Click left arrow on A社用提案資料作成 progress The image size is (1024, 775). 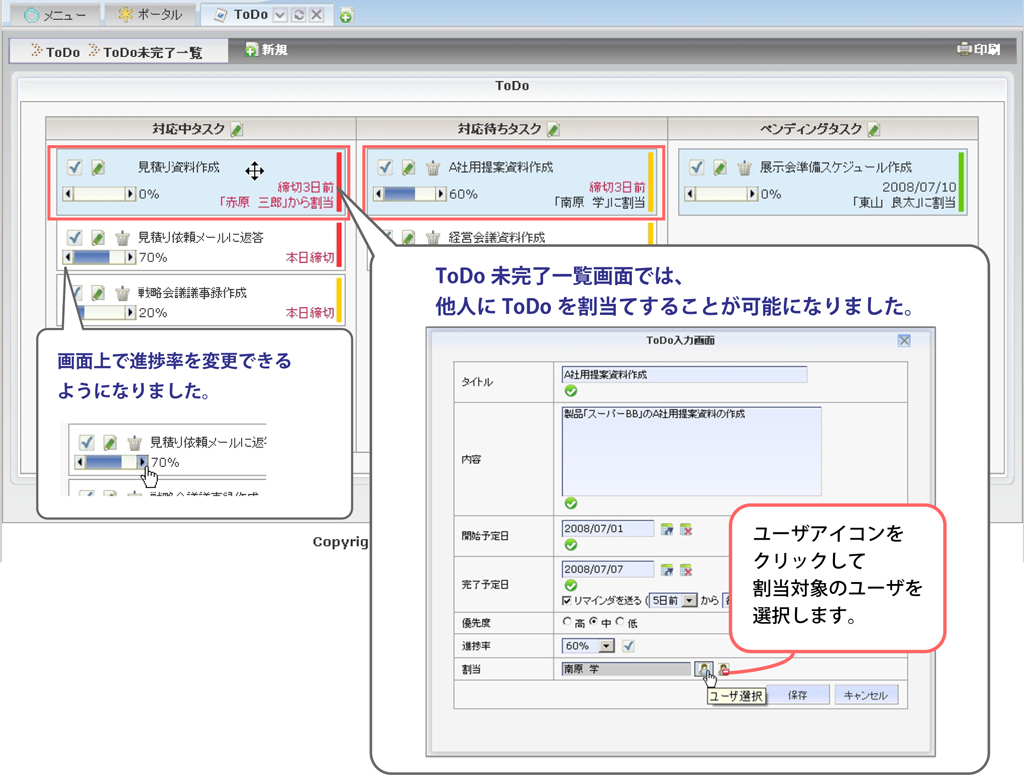[379, 194]
